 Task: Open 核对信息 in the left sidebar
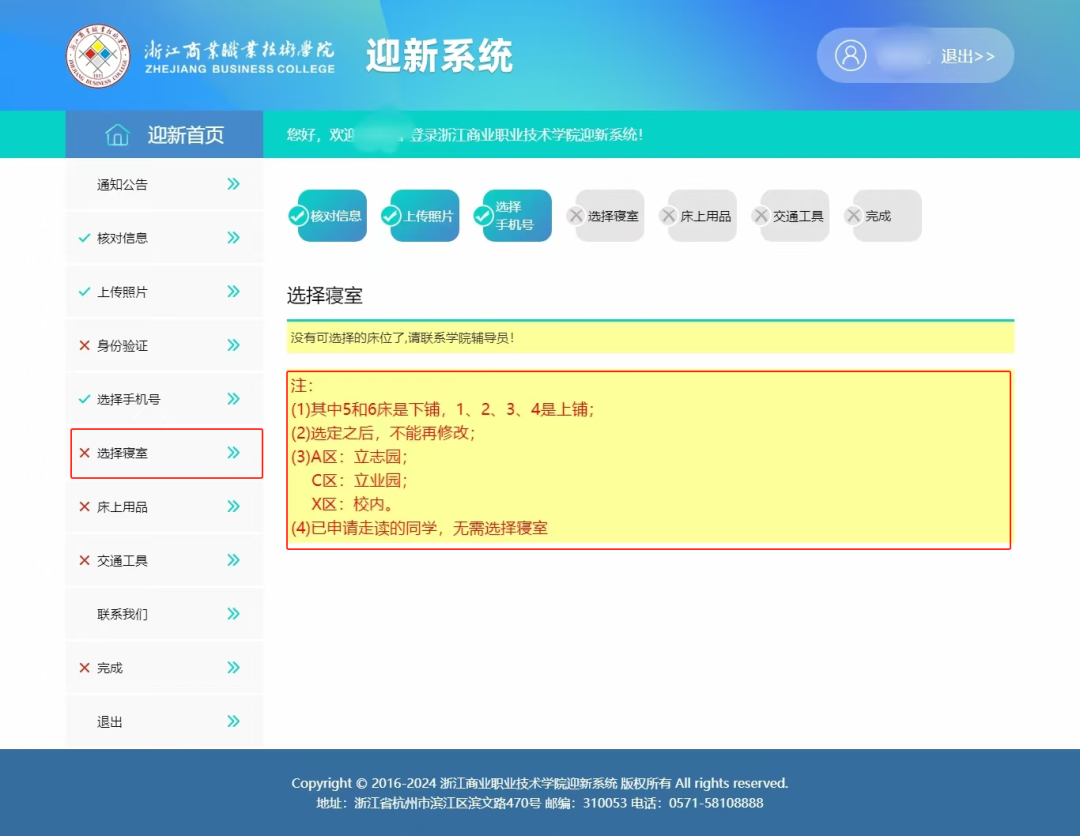[122, 238]
